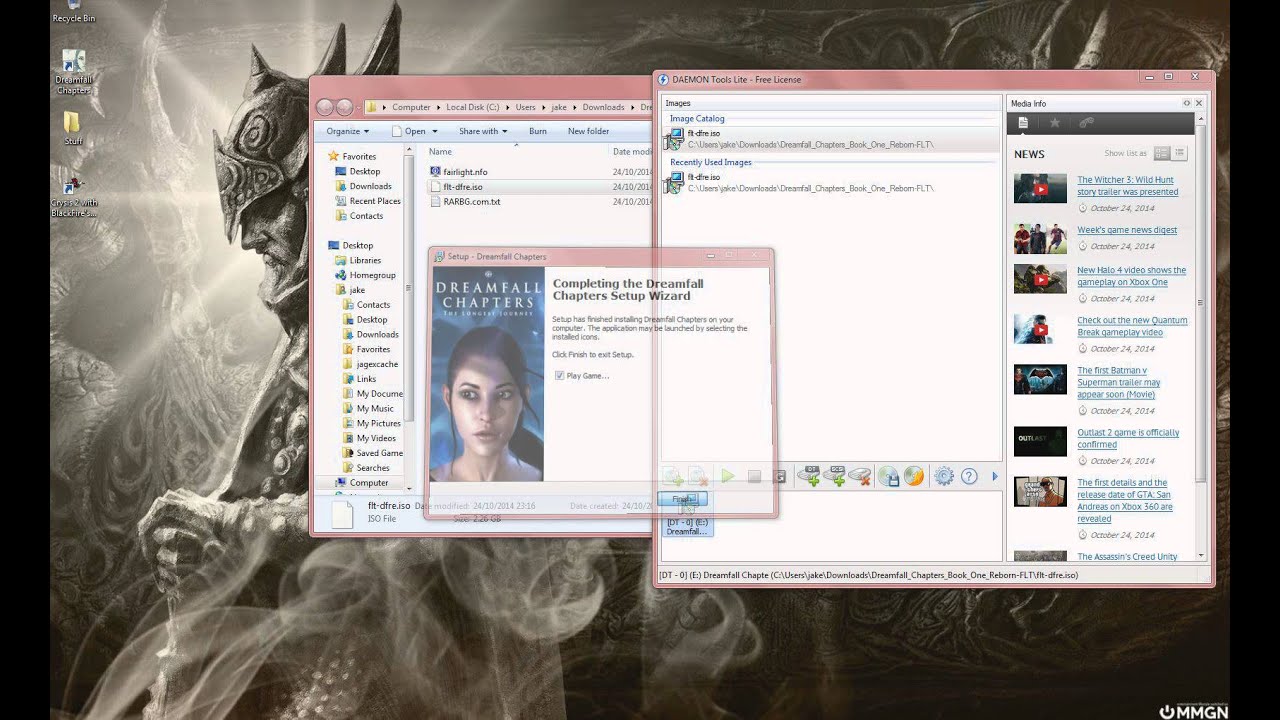The image size is (1280, 720).
Task: Close the Media Info panel
Action: point(1199,103)
